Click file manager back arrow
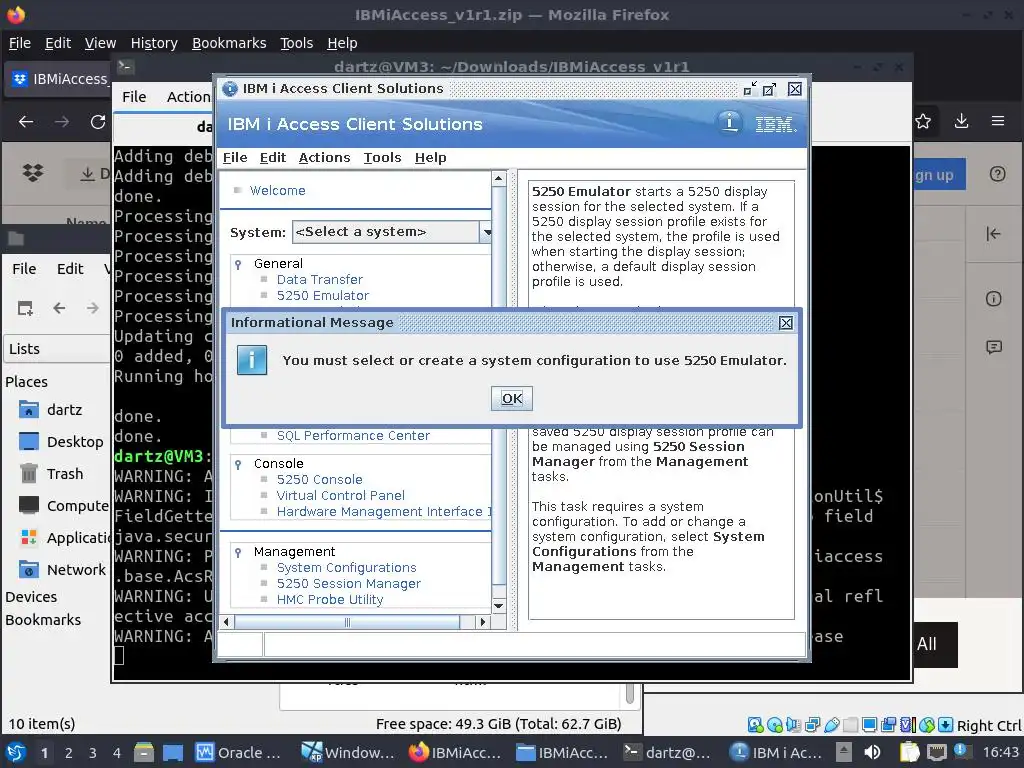Viewport: 1024px width, 768px height. [x=59, y=308]
